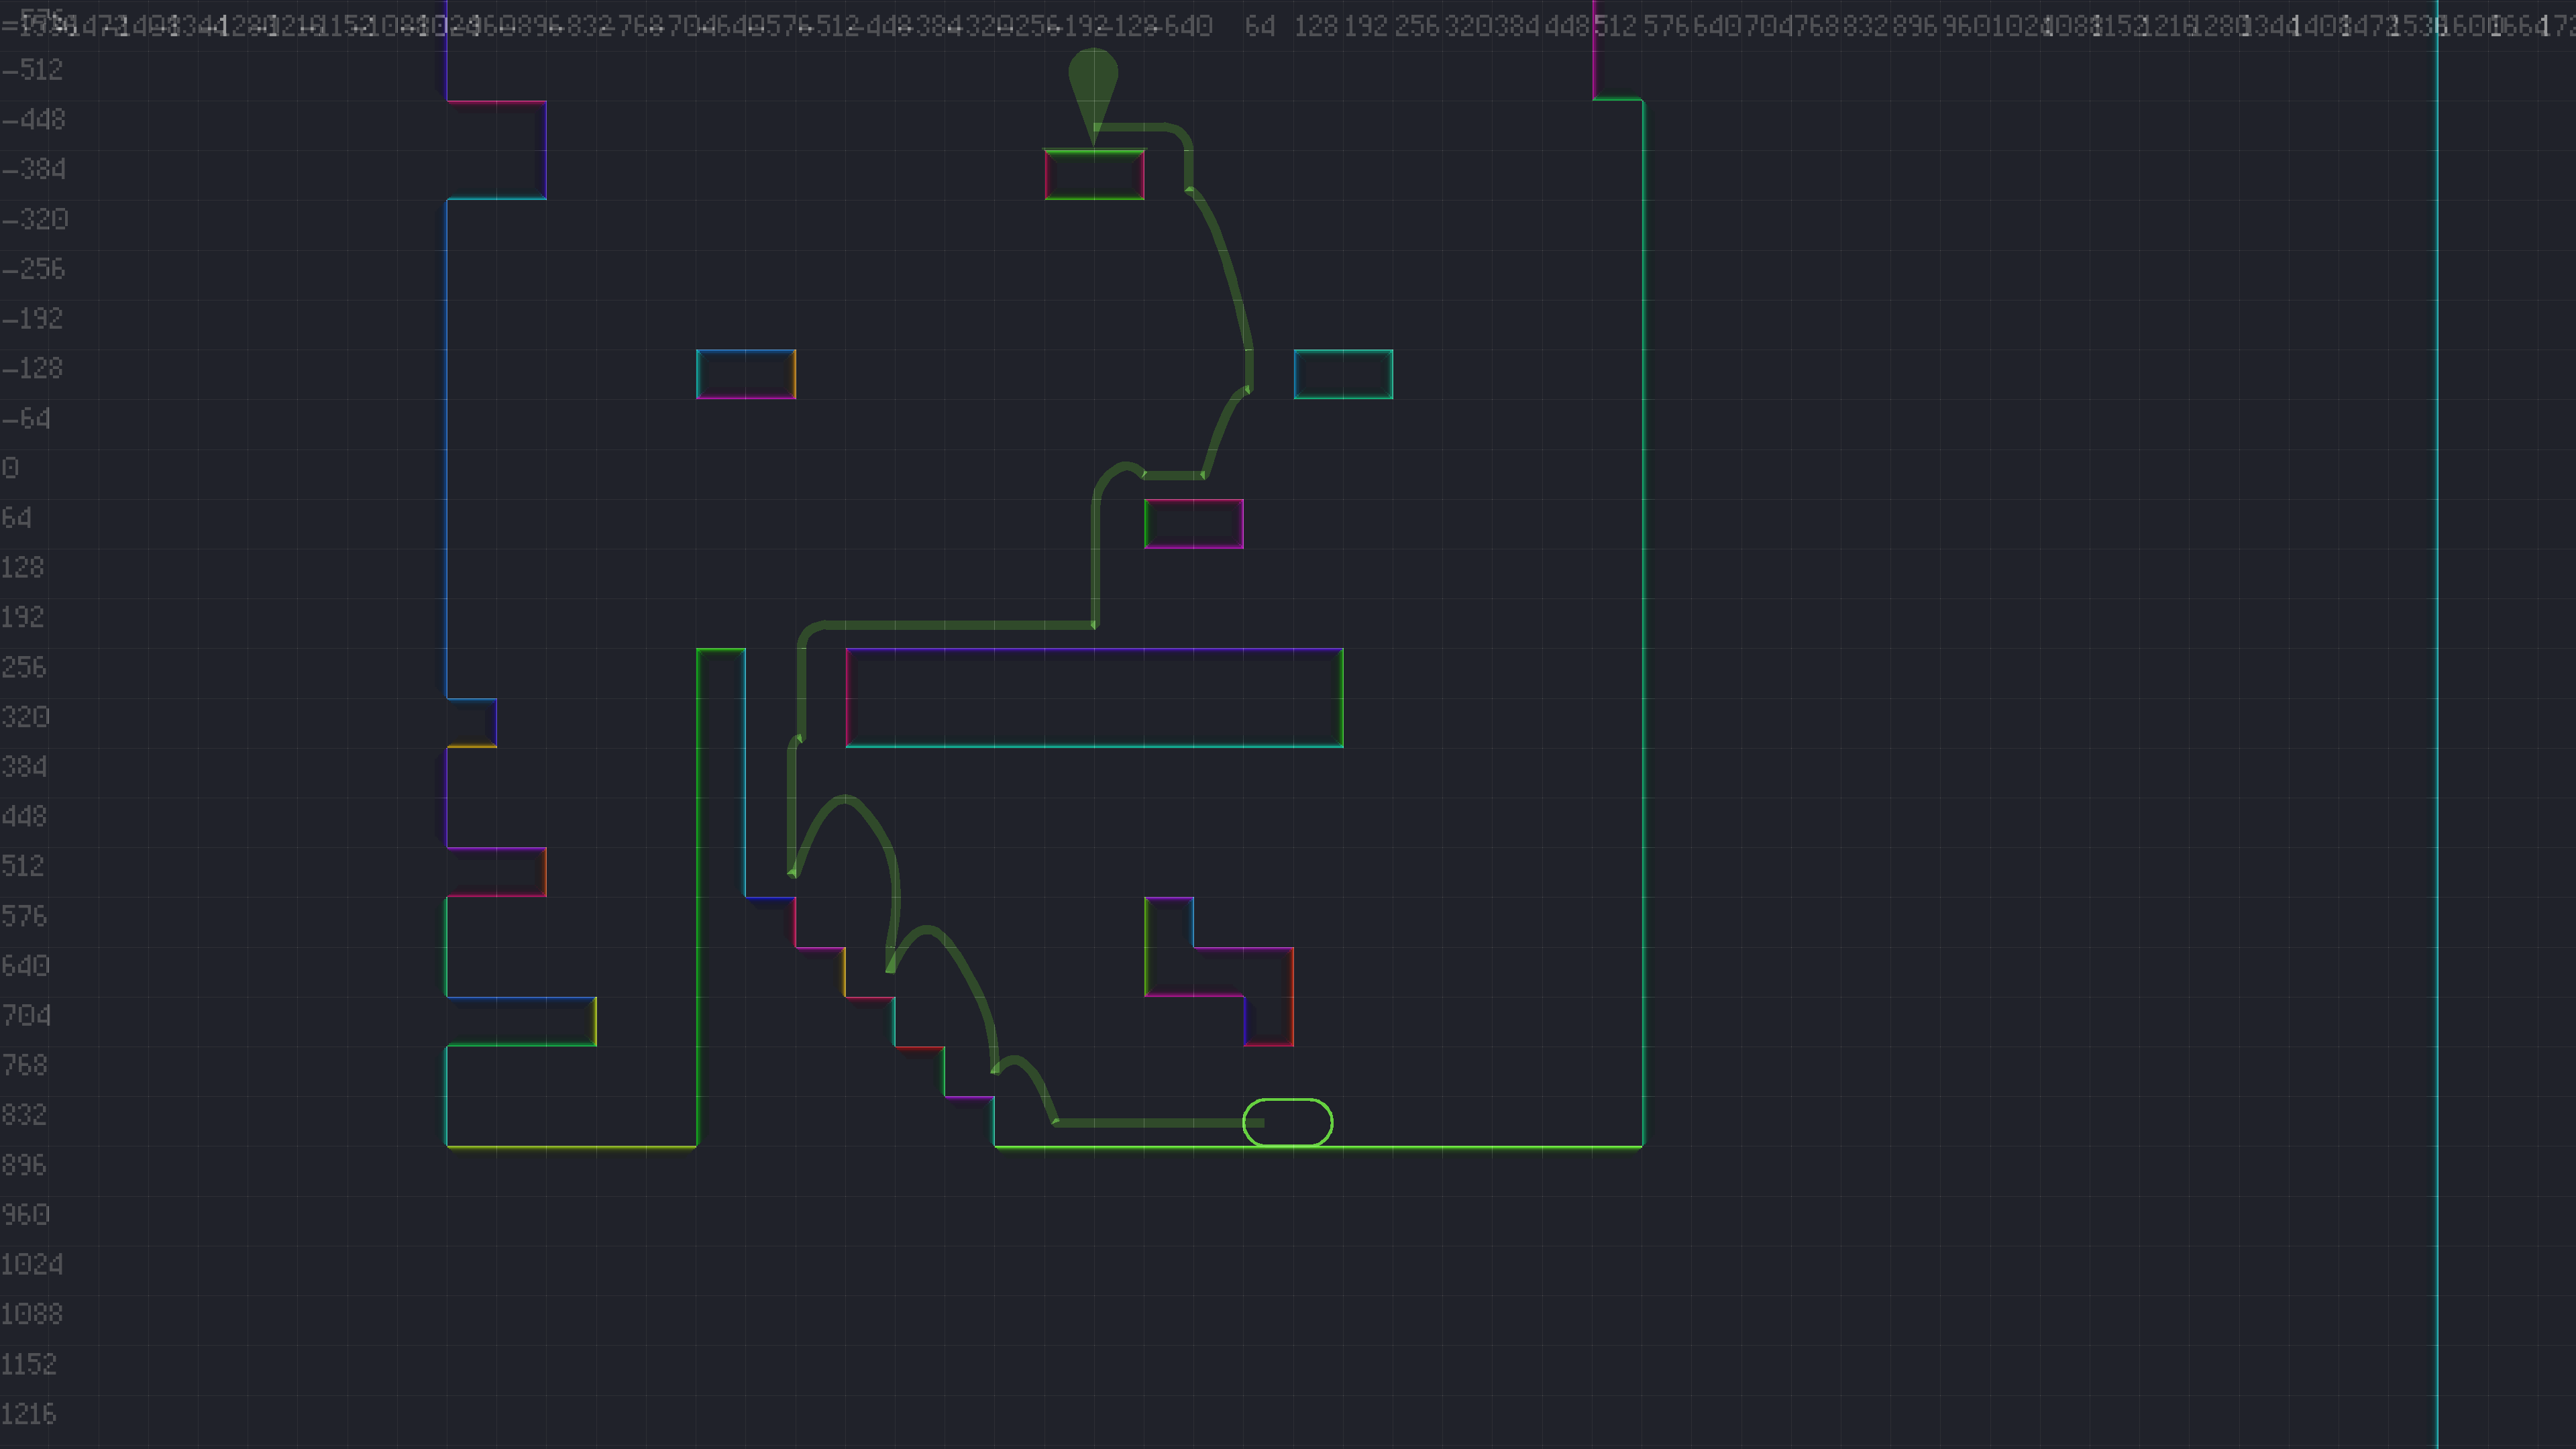
Task: Click the tall green right boundary wall
Action: (1643, 600)
